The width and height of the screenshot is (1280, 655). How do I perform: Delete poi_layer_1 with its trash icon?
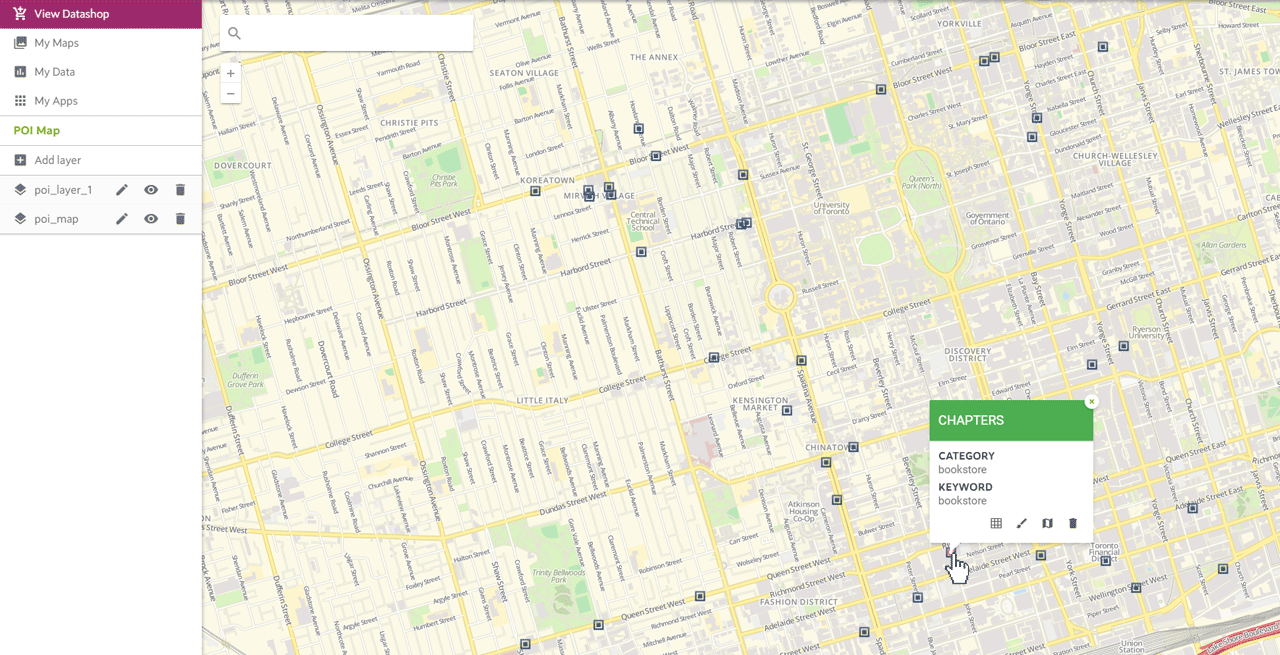point(180,190)
